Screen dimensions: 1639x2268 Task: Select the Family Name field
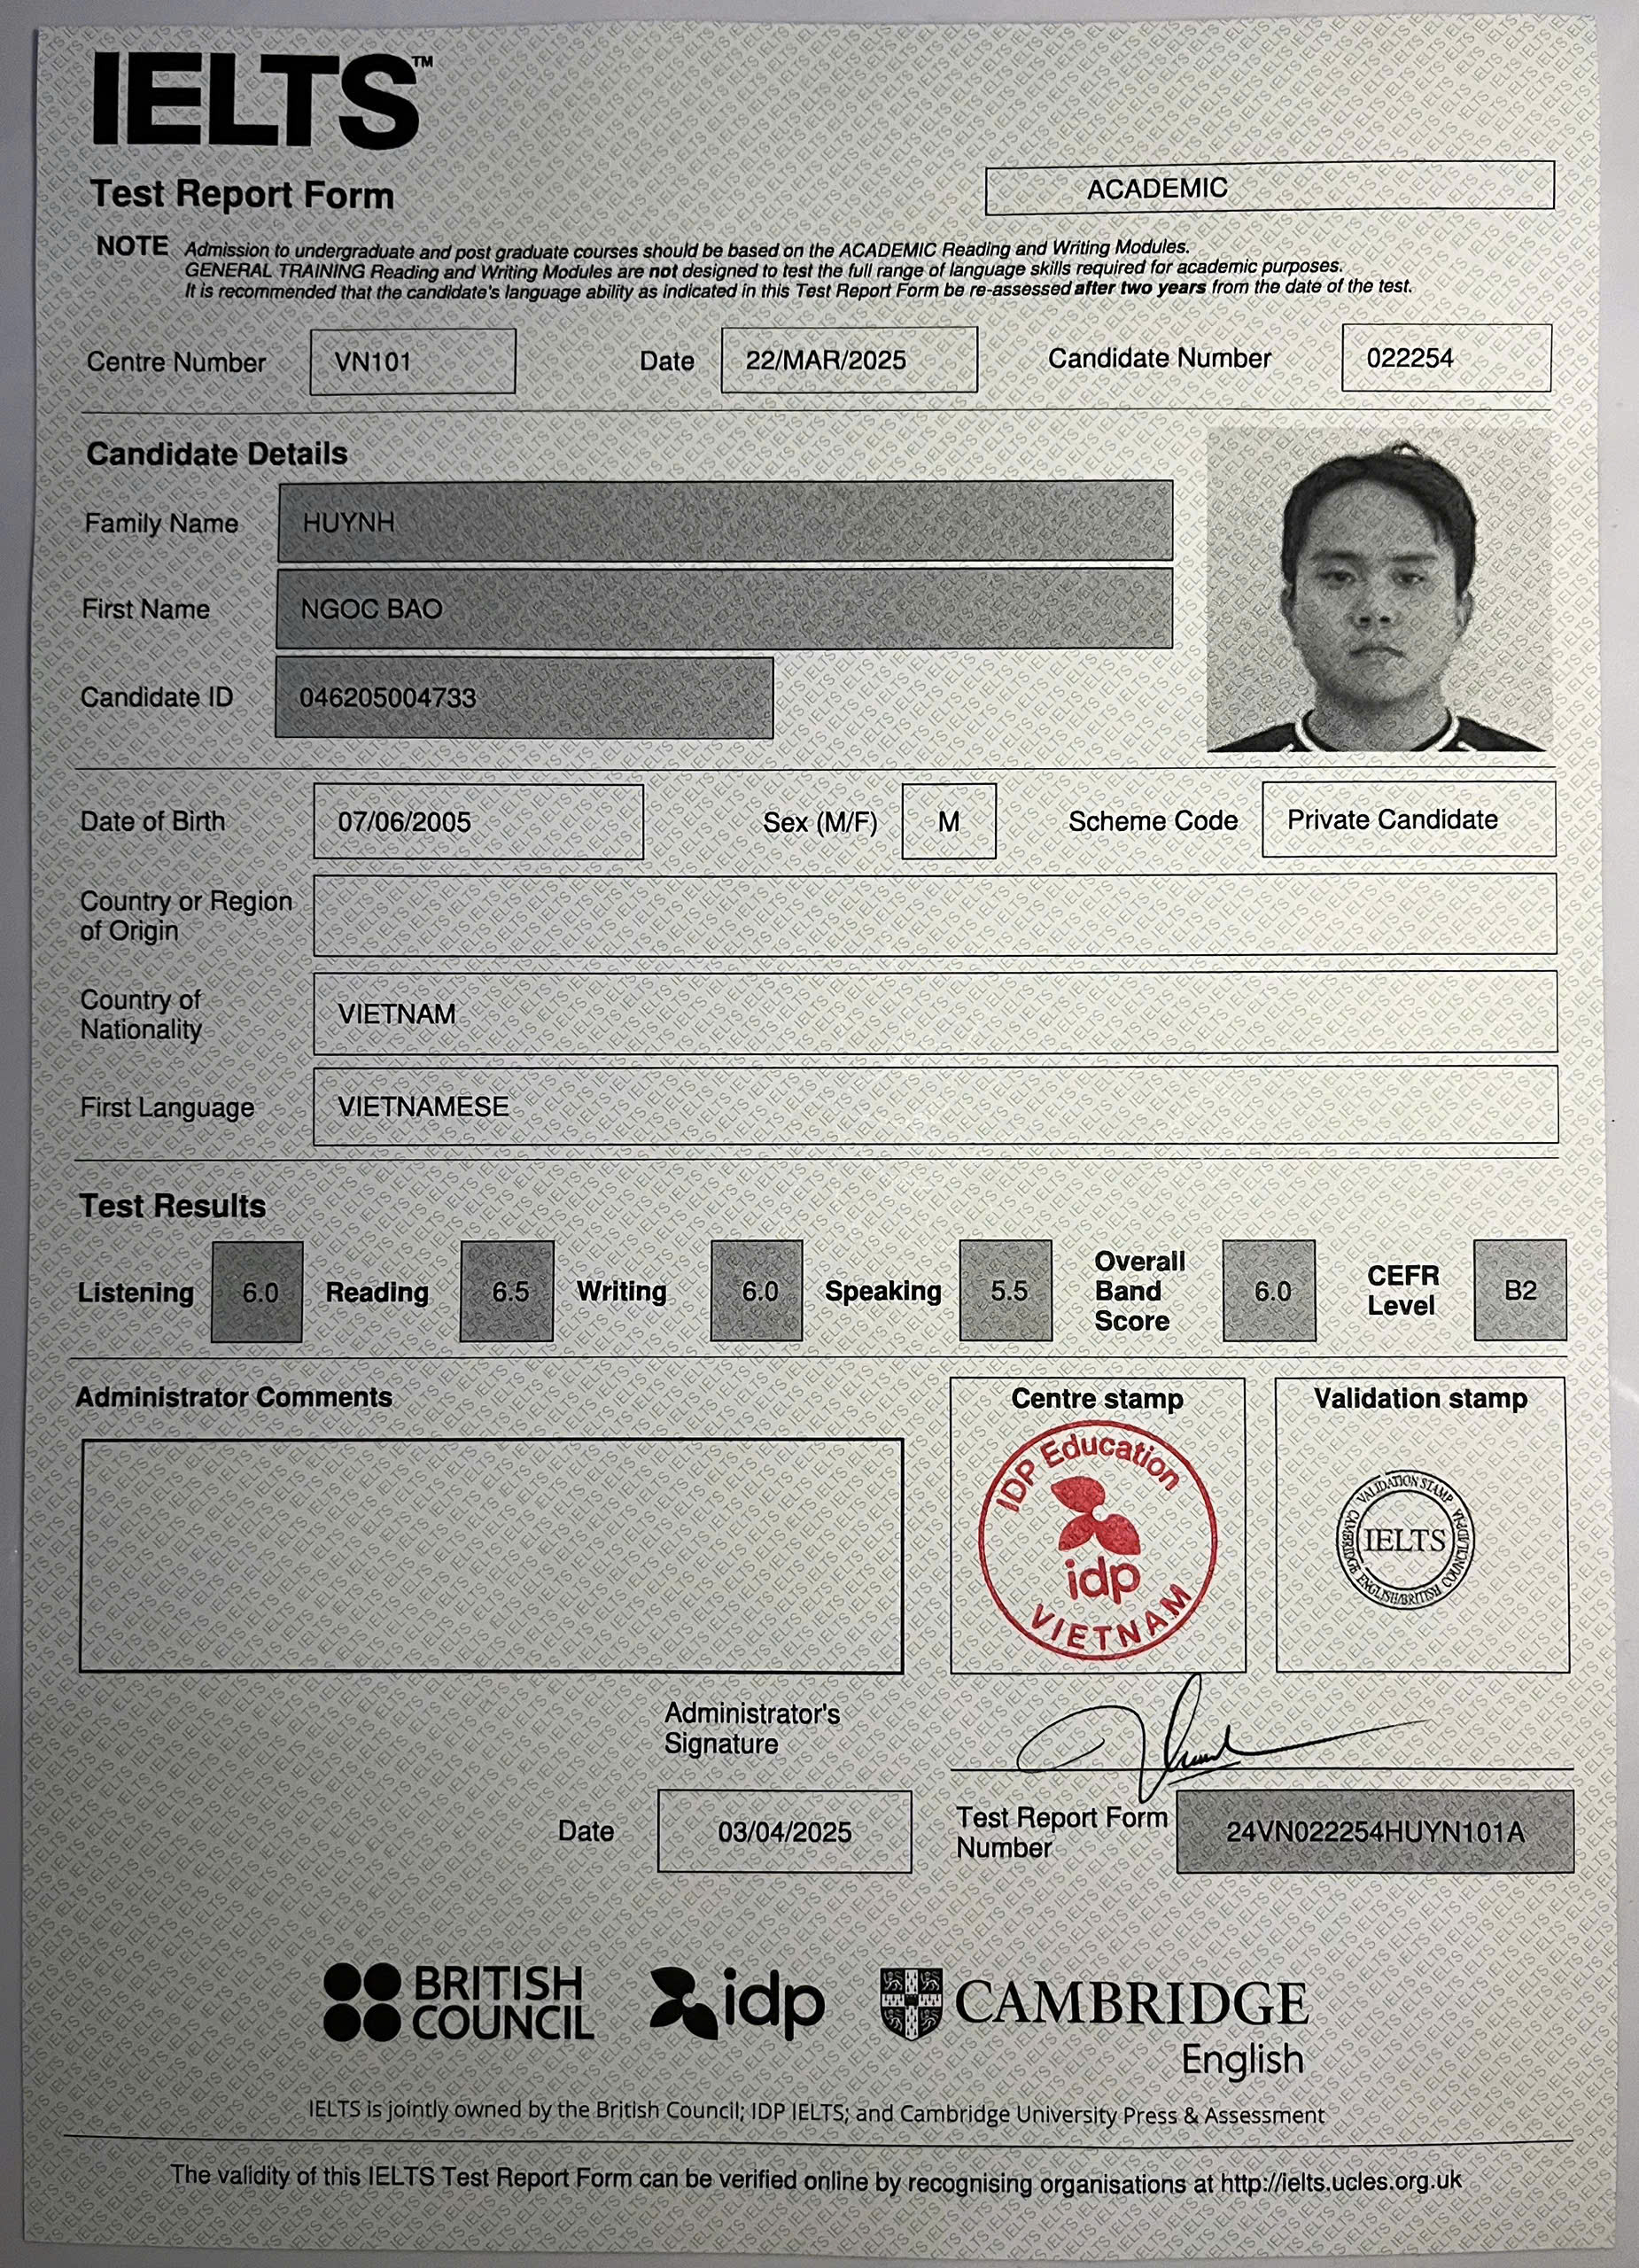tap(724, 521)
